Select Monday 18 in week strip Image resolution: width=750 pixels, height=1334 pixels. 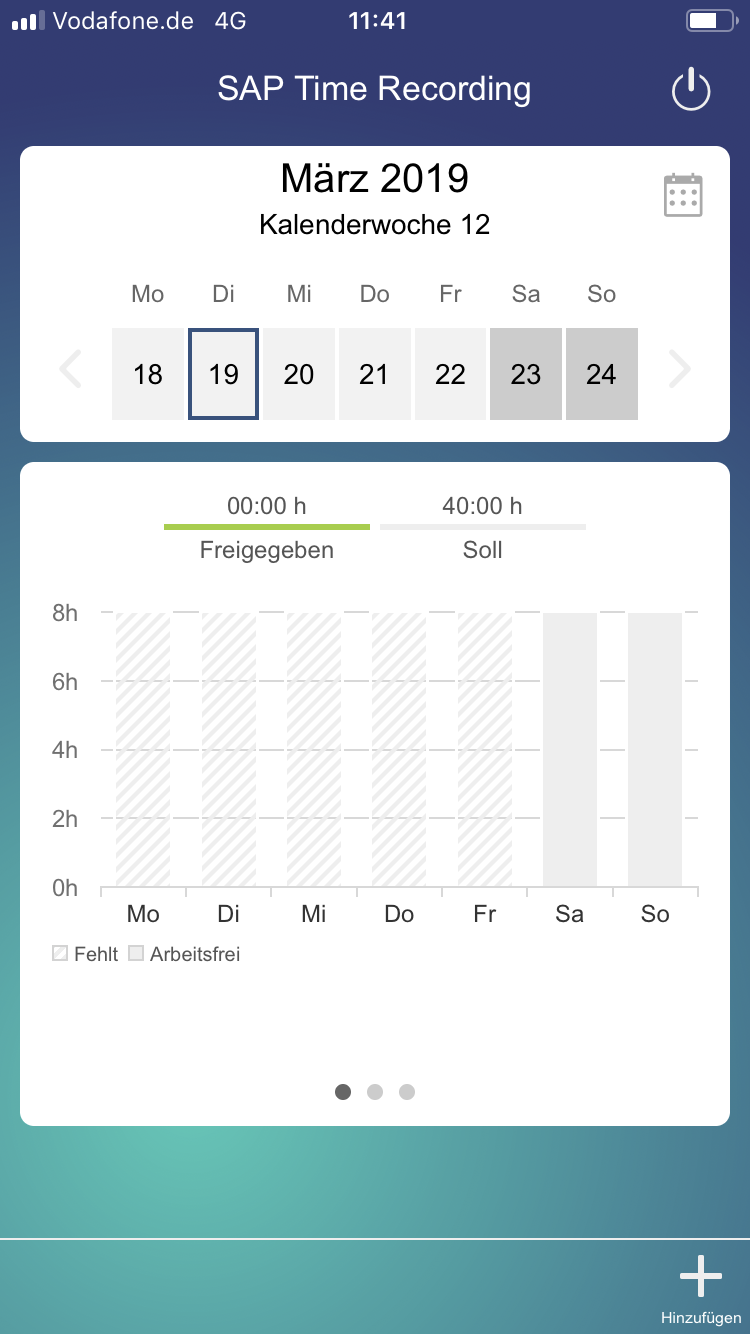click(148, 374)
